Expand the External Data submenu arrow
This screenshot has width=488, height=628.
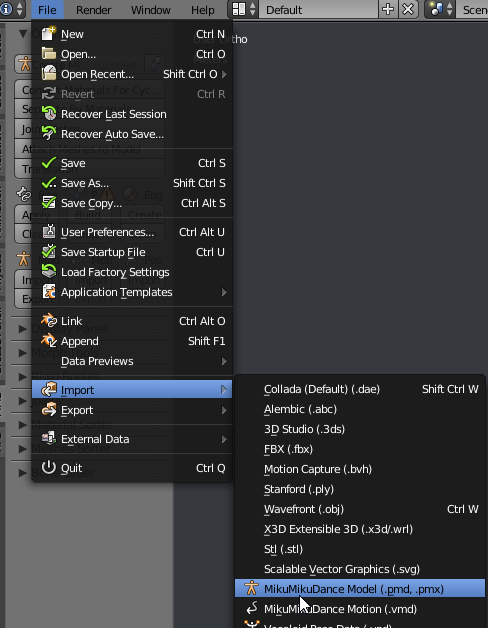click(224, 439)
